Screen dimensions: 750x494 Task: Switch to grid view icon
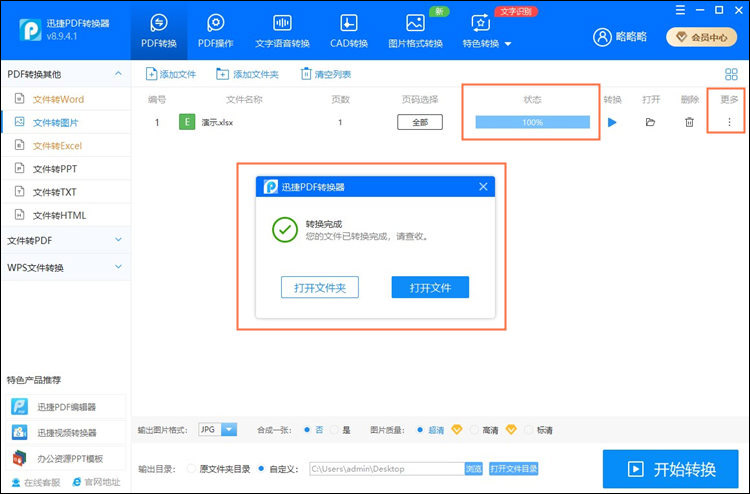[731, 74]
